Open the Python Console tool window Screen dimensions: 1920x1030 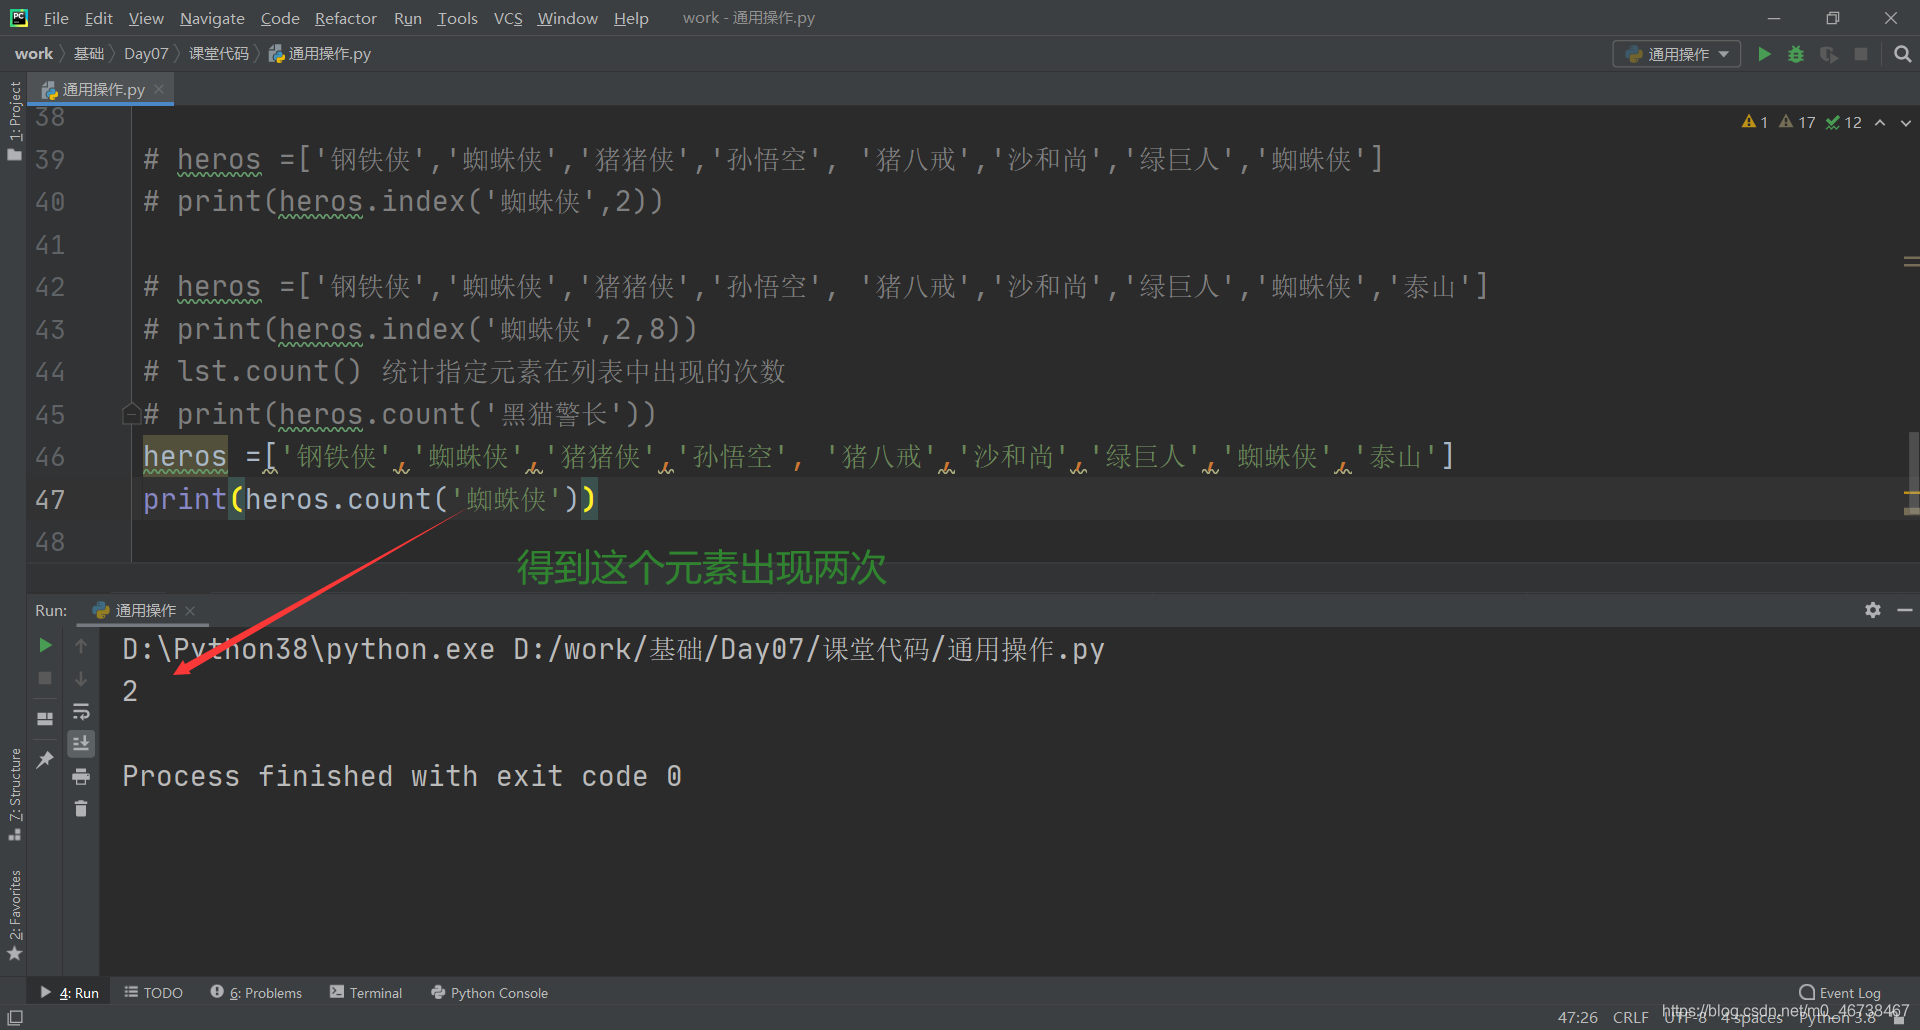[490, 993]
